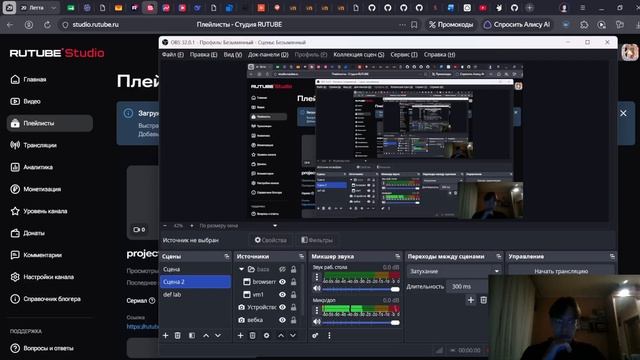Open preview scaling dropdown arrow
640x360 pixels.
(275, 226)
